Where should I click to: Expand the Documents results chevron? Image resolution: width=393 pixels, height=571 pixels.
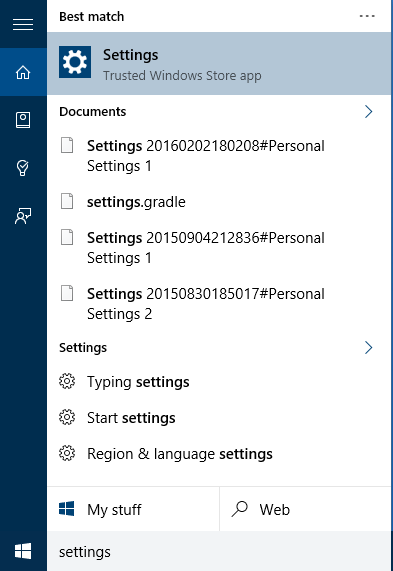pos(369,111)
